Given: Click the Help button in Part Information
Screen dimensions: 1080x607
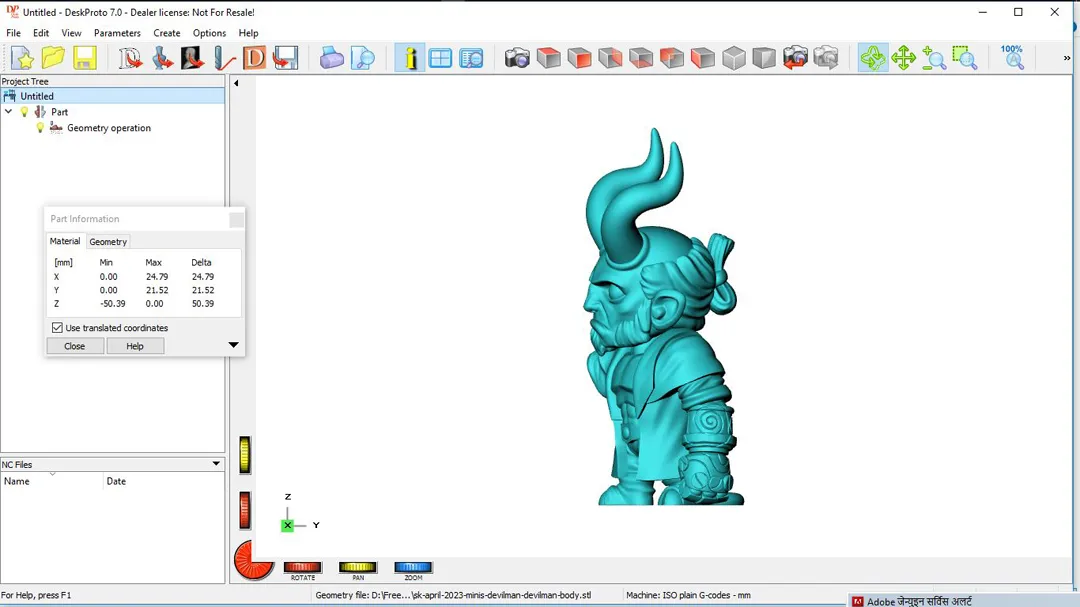Looking at the screenshot, I should pyautogui.click(x=135, y=346).
